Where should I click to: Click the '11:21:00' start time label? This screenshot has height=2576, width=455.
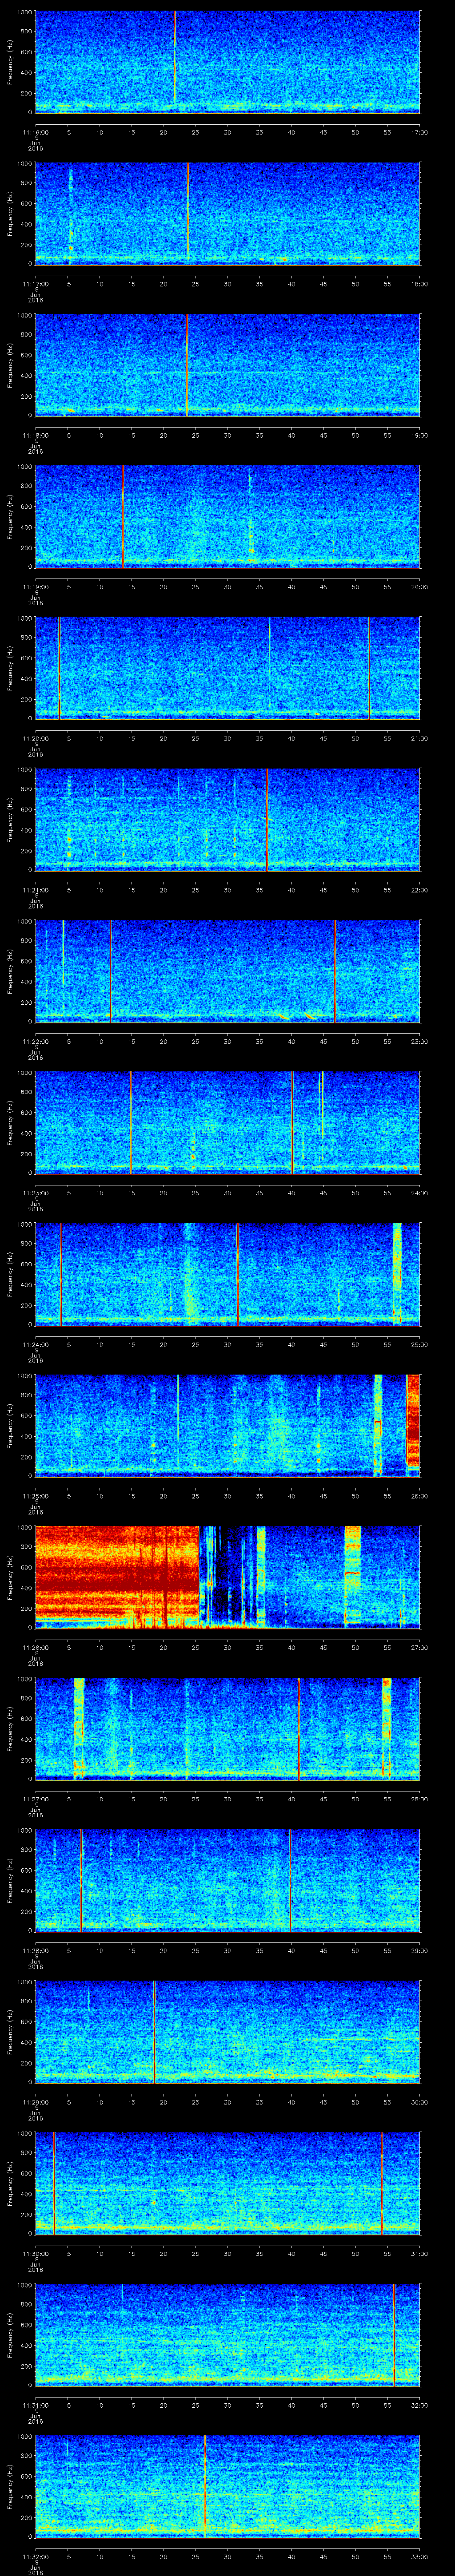coord(36,890)
